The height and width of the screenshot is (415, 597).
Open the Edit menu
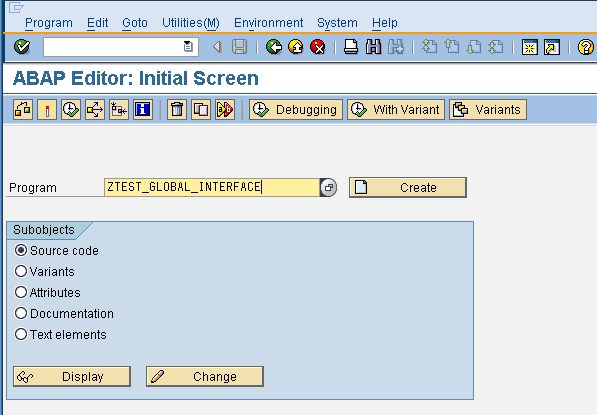tap(97, 23)
